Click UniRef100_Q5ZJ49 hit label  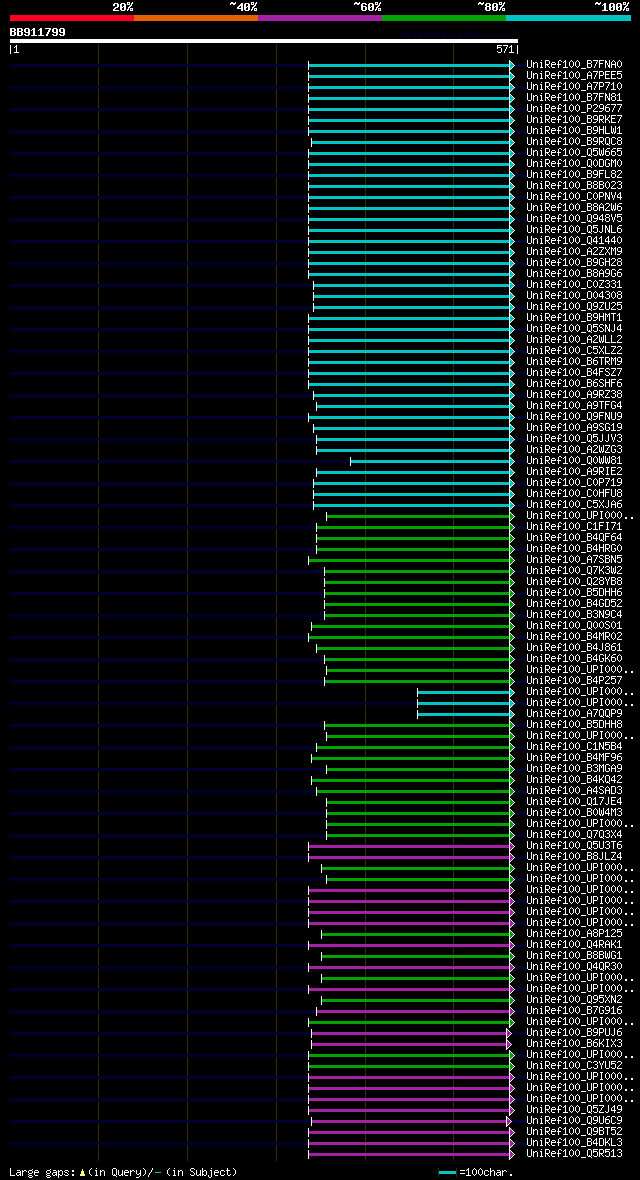574,1110
